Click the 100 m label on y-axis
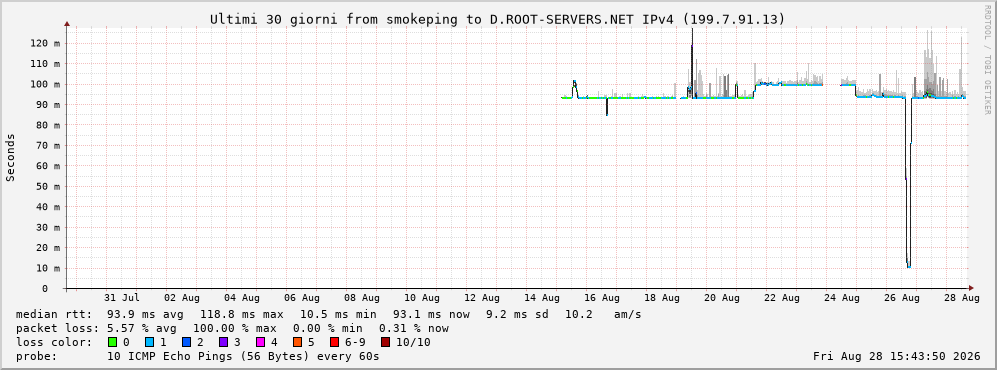Viewport: 997px width, 370px height. coord(48,84)
